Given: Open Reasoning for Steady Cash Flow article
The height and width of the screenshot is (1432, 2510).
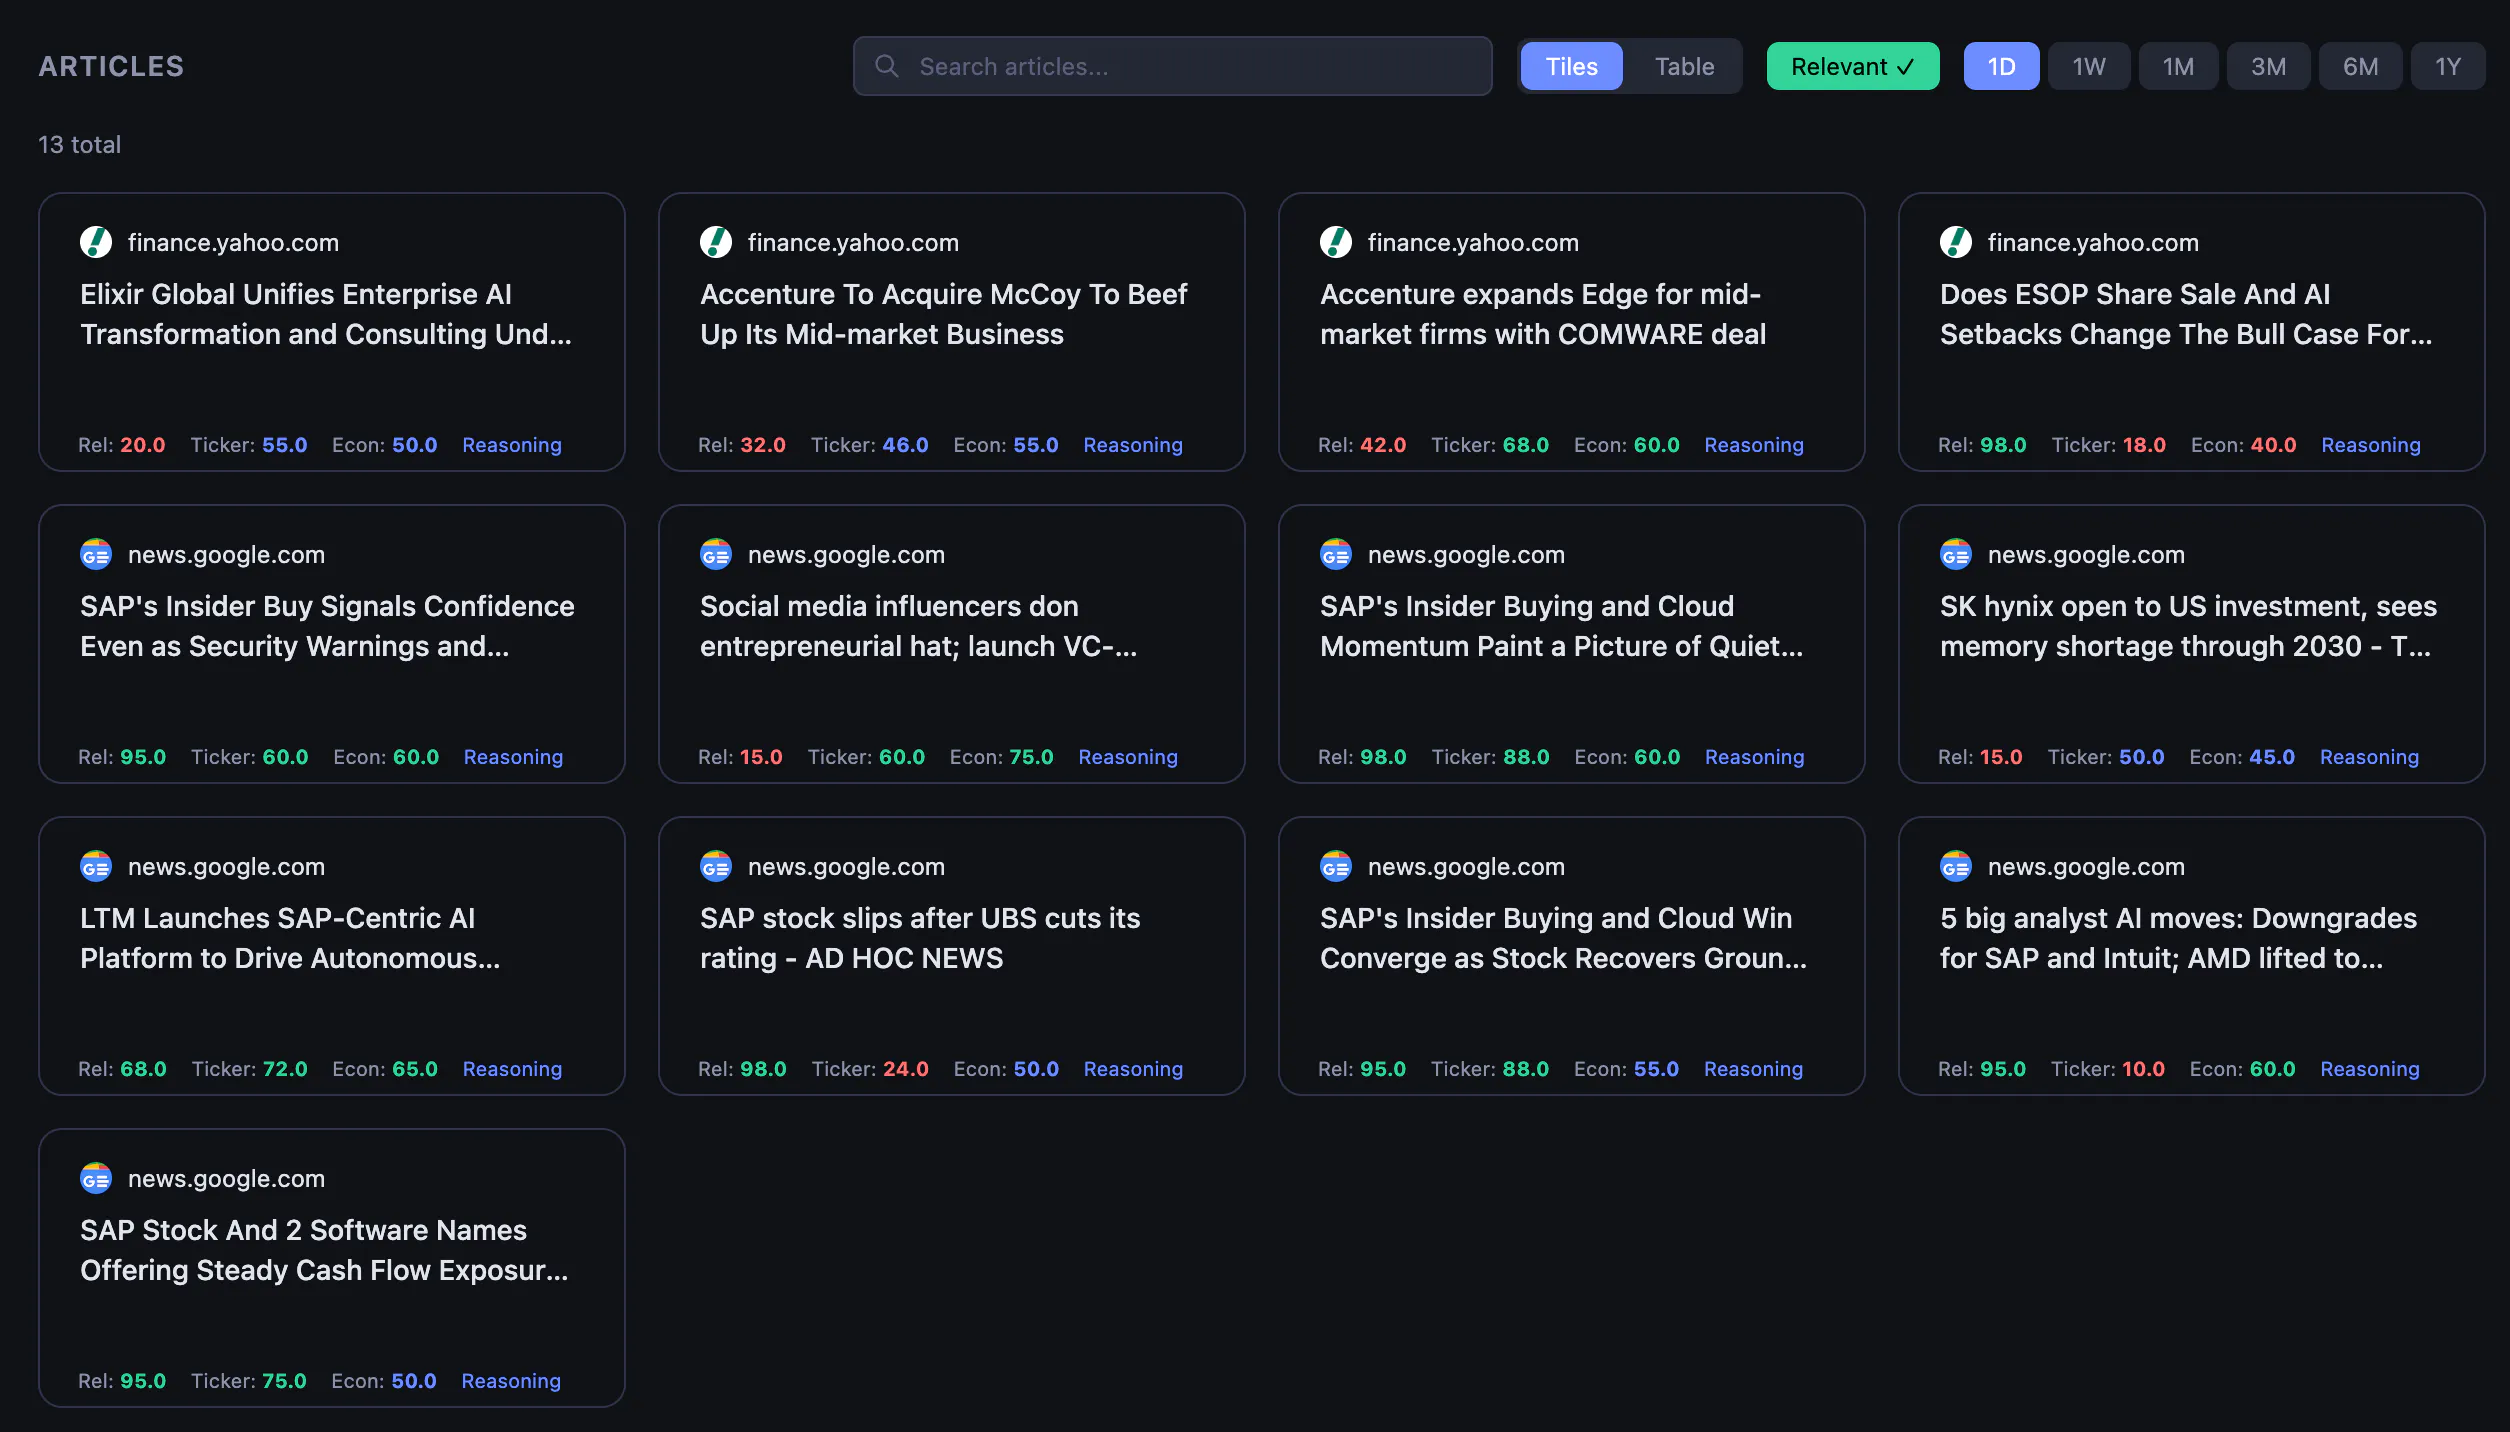Looking at the screenshot, I should coord(511,1381).
